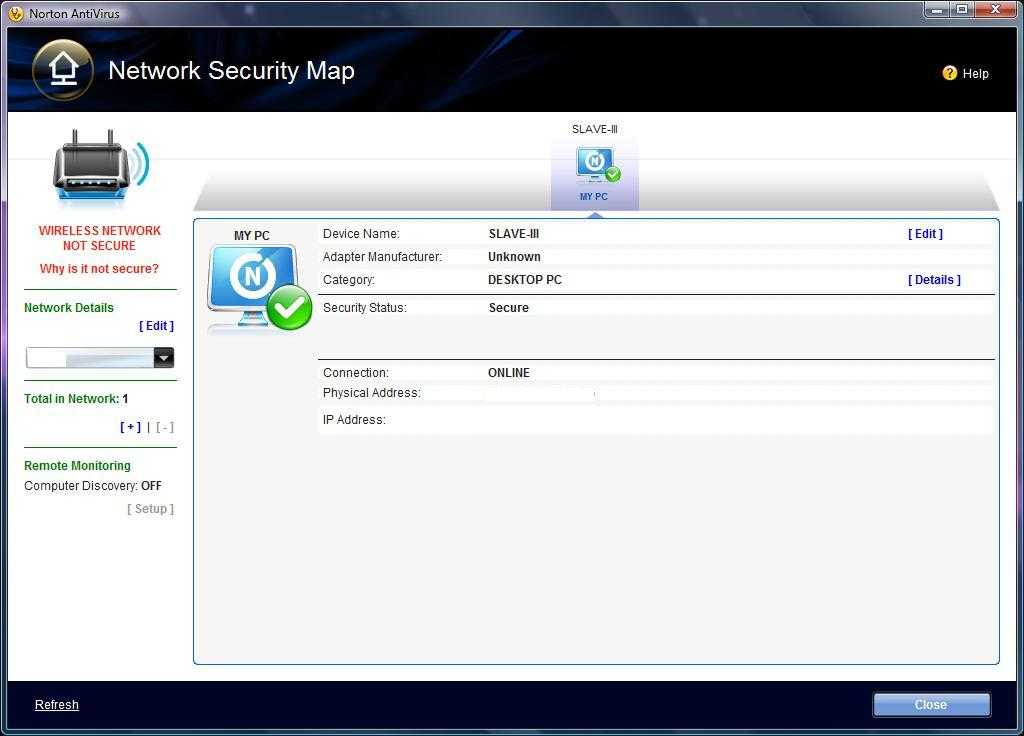Click the Physical Address label
The height and width of the screenshot is (736, 1024).
372,393
